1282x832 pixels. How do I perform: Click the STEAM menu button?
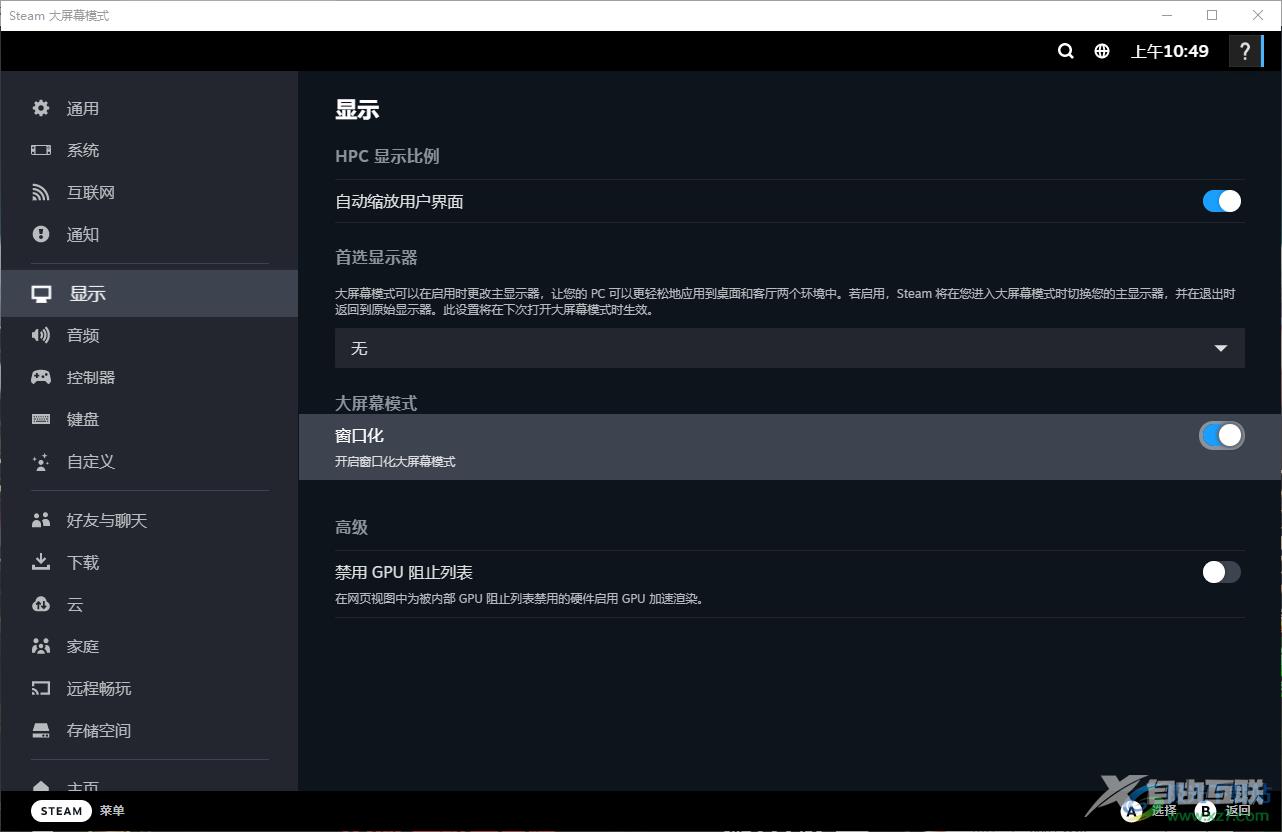pyautogui.click(x=61, y=811)
